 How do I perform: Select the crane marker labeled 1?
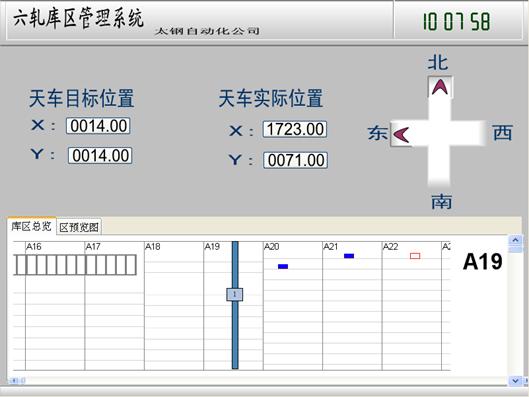coord(234,294)
